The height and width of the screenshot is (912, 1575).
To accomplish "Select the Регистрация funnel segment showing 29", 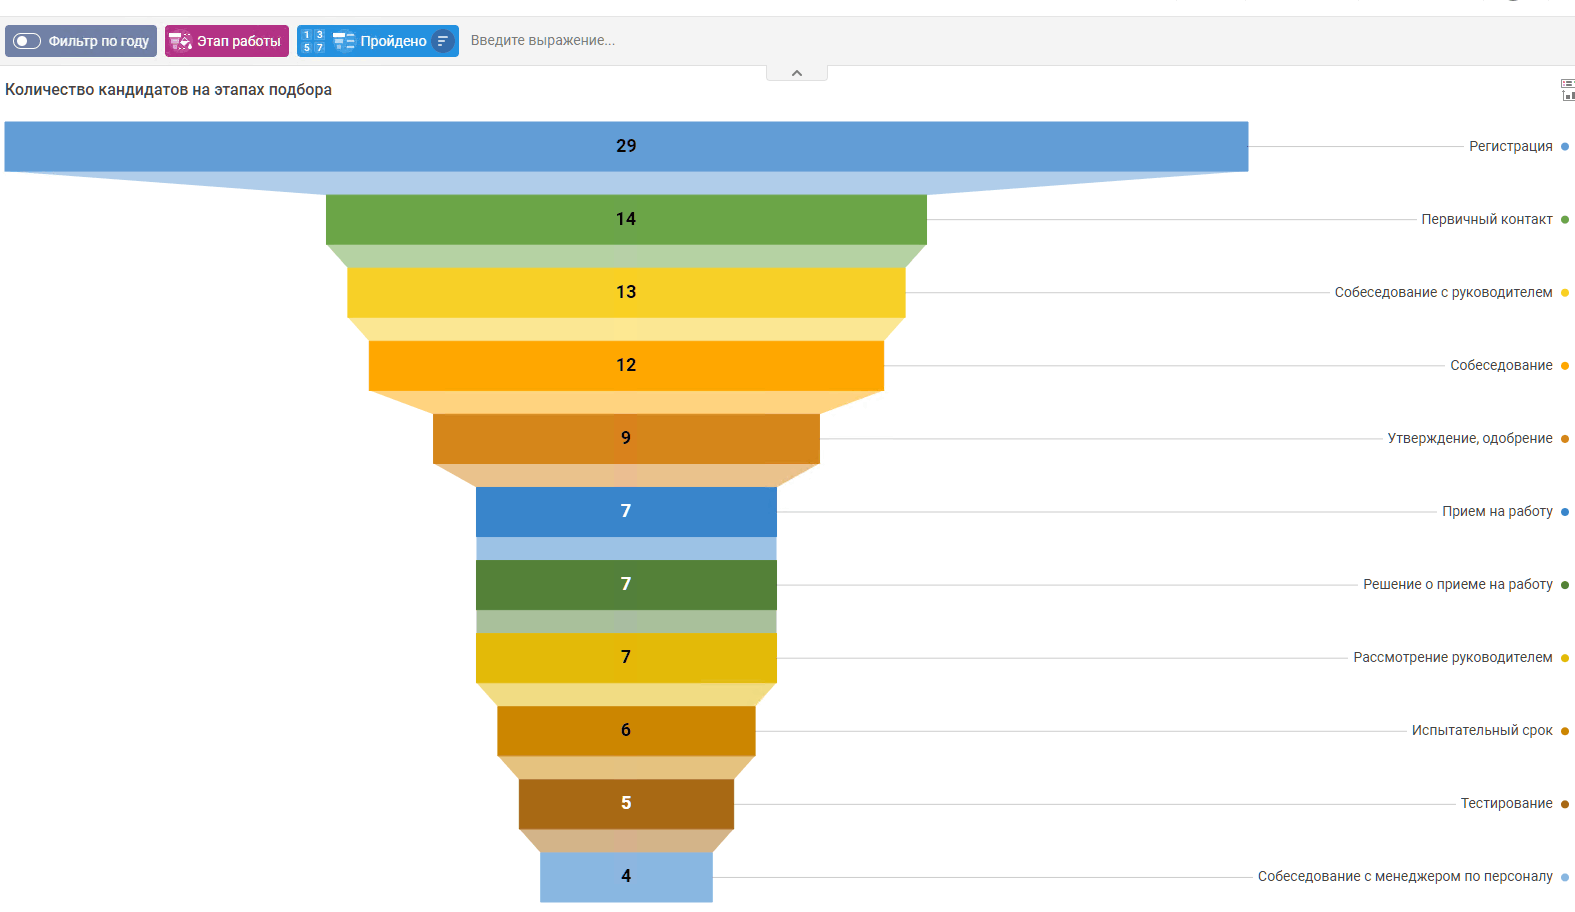I will click(x=626, y=146).
